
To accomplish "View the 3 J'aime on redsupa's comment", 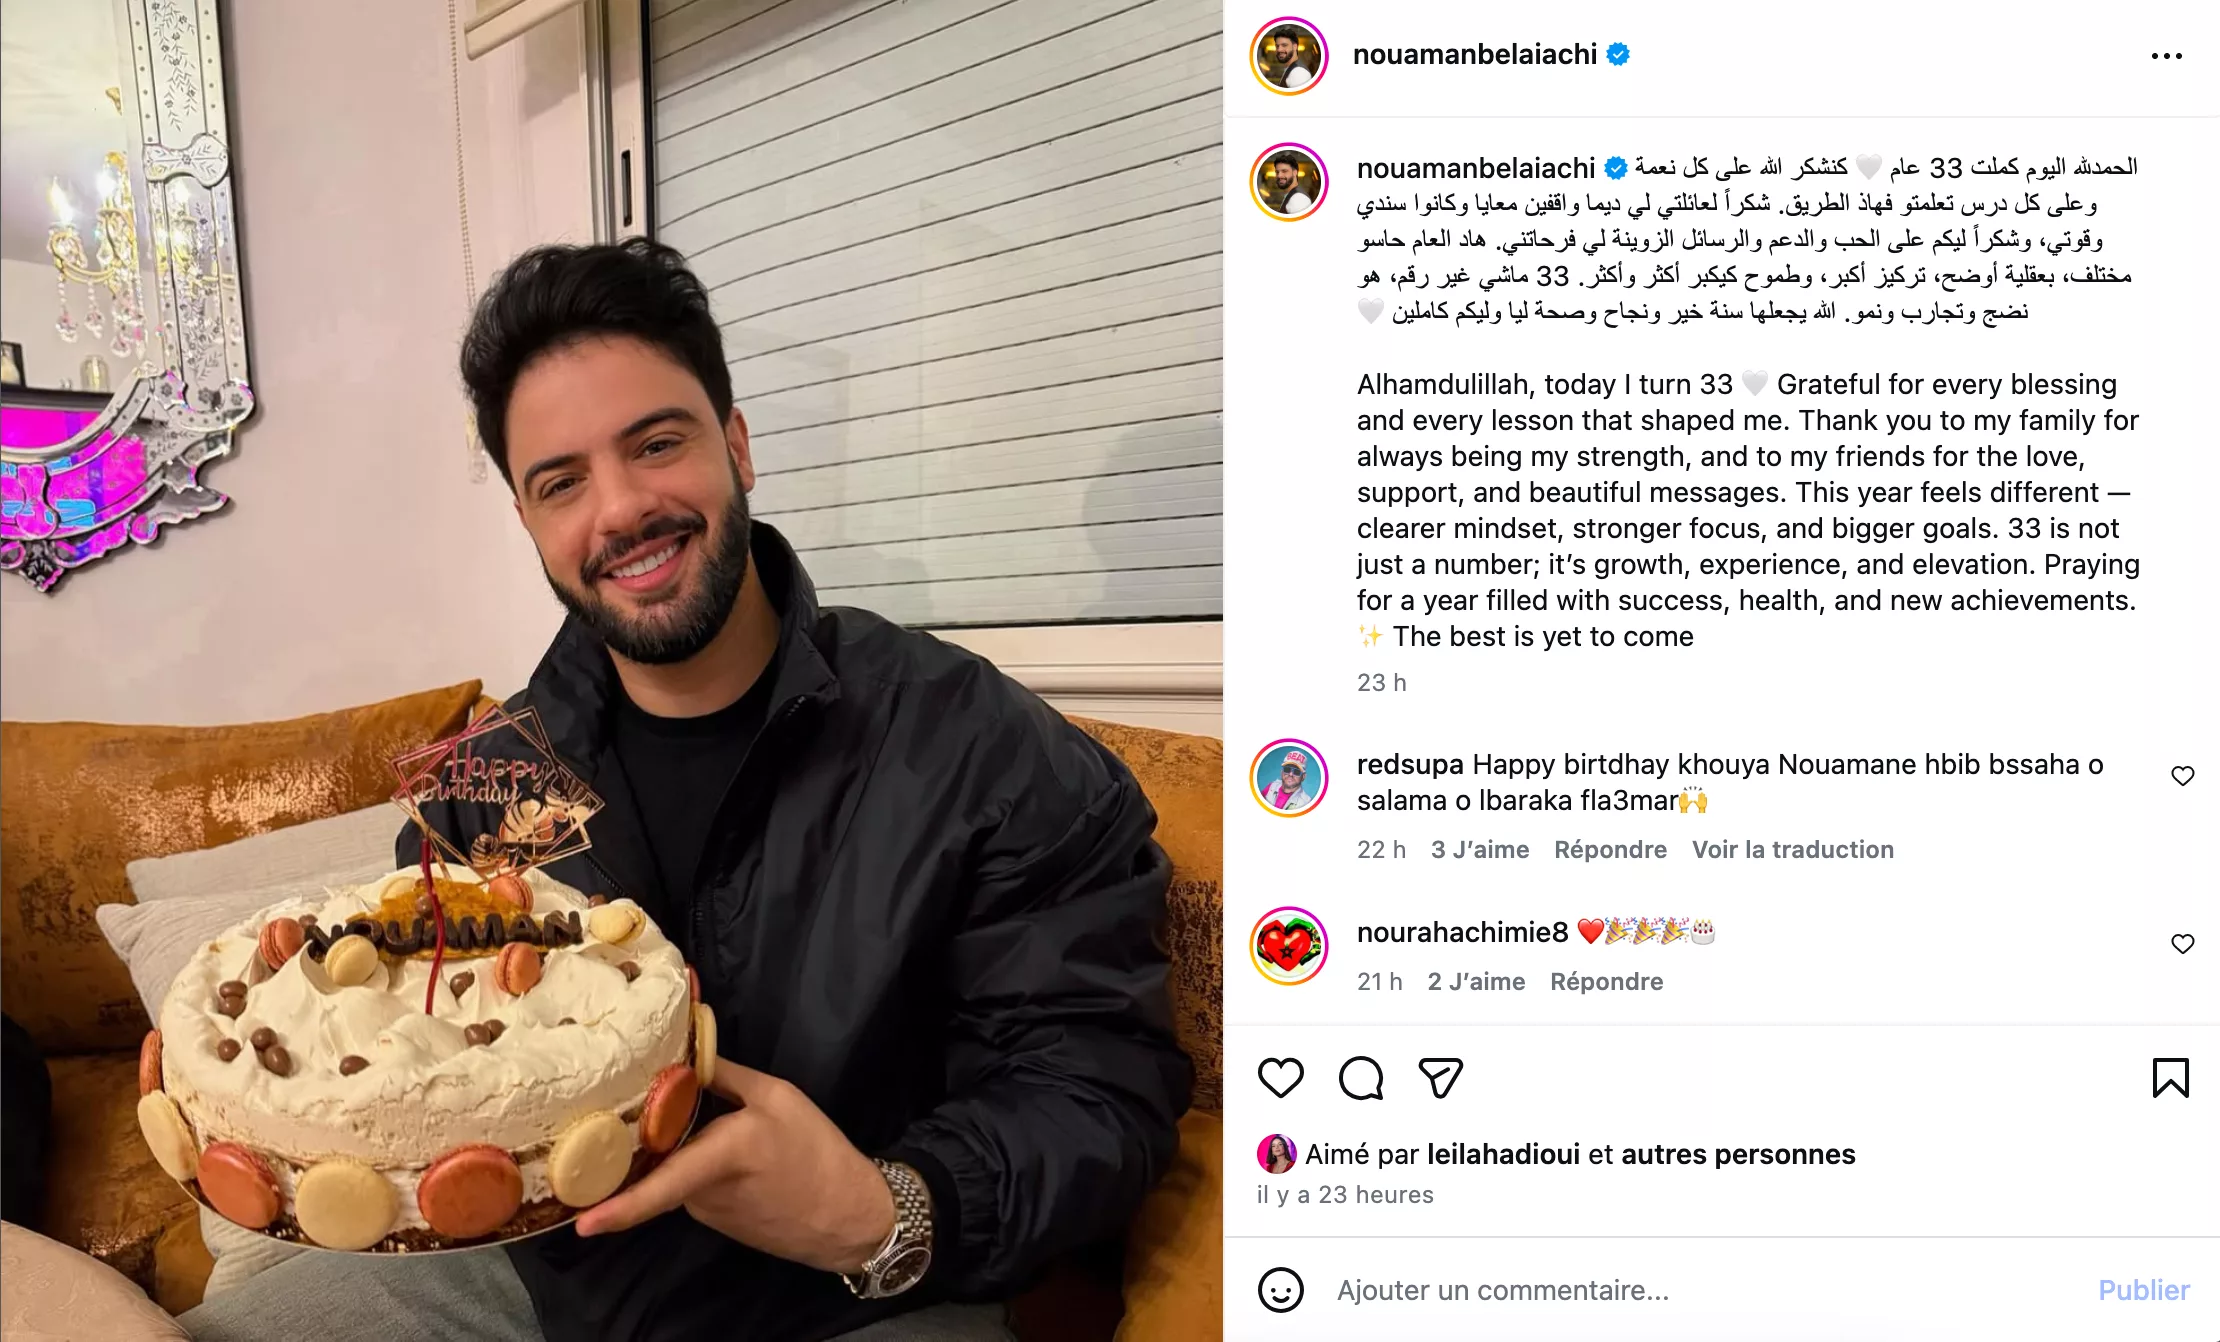I will coord(1480,850).
